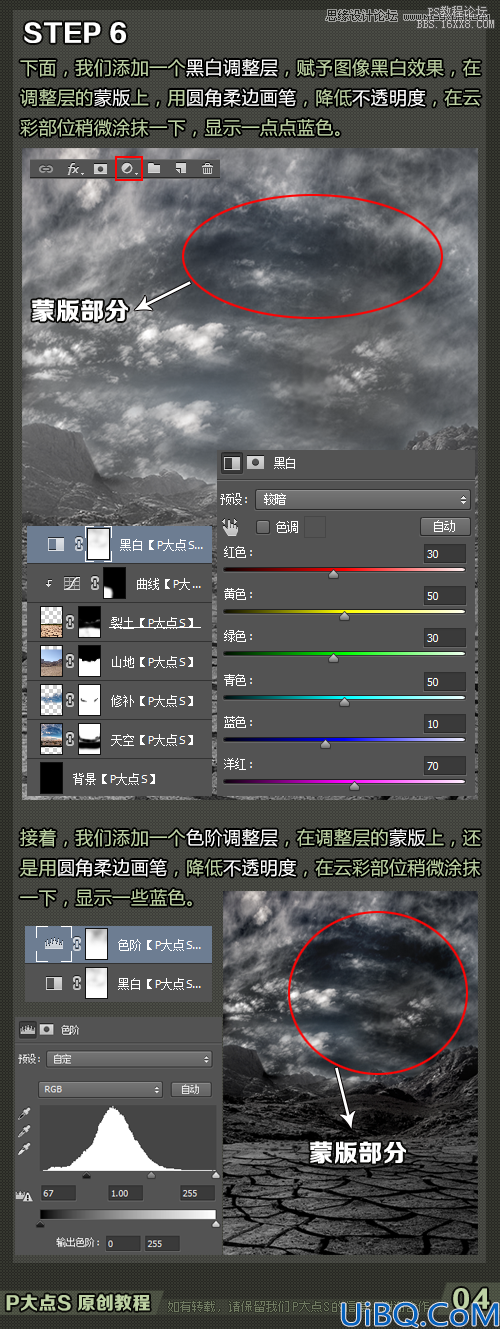Select the 色阶 layer mask thumbnail
Image resolution: width=500 pixels, height=1329 pixels.
pyautogui.click(x=97, y=943)
